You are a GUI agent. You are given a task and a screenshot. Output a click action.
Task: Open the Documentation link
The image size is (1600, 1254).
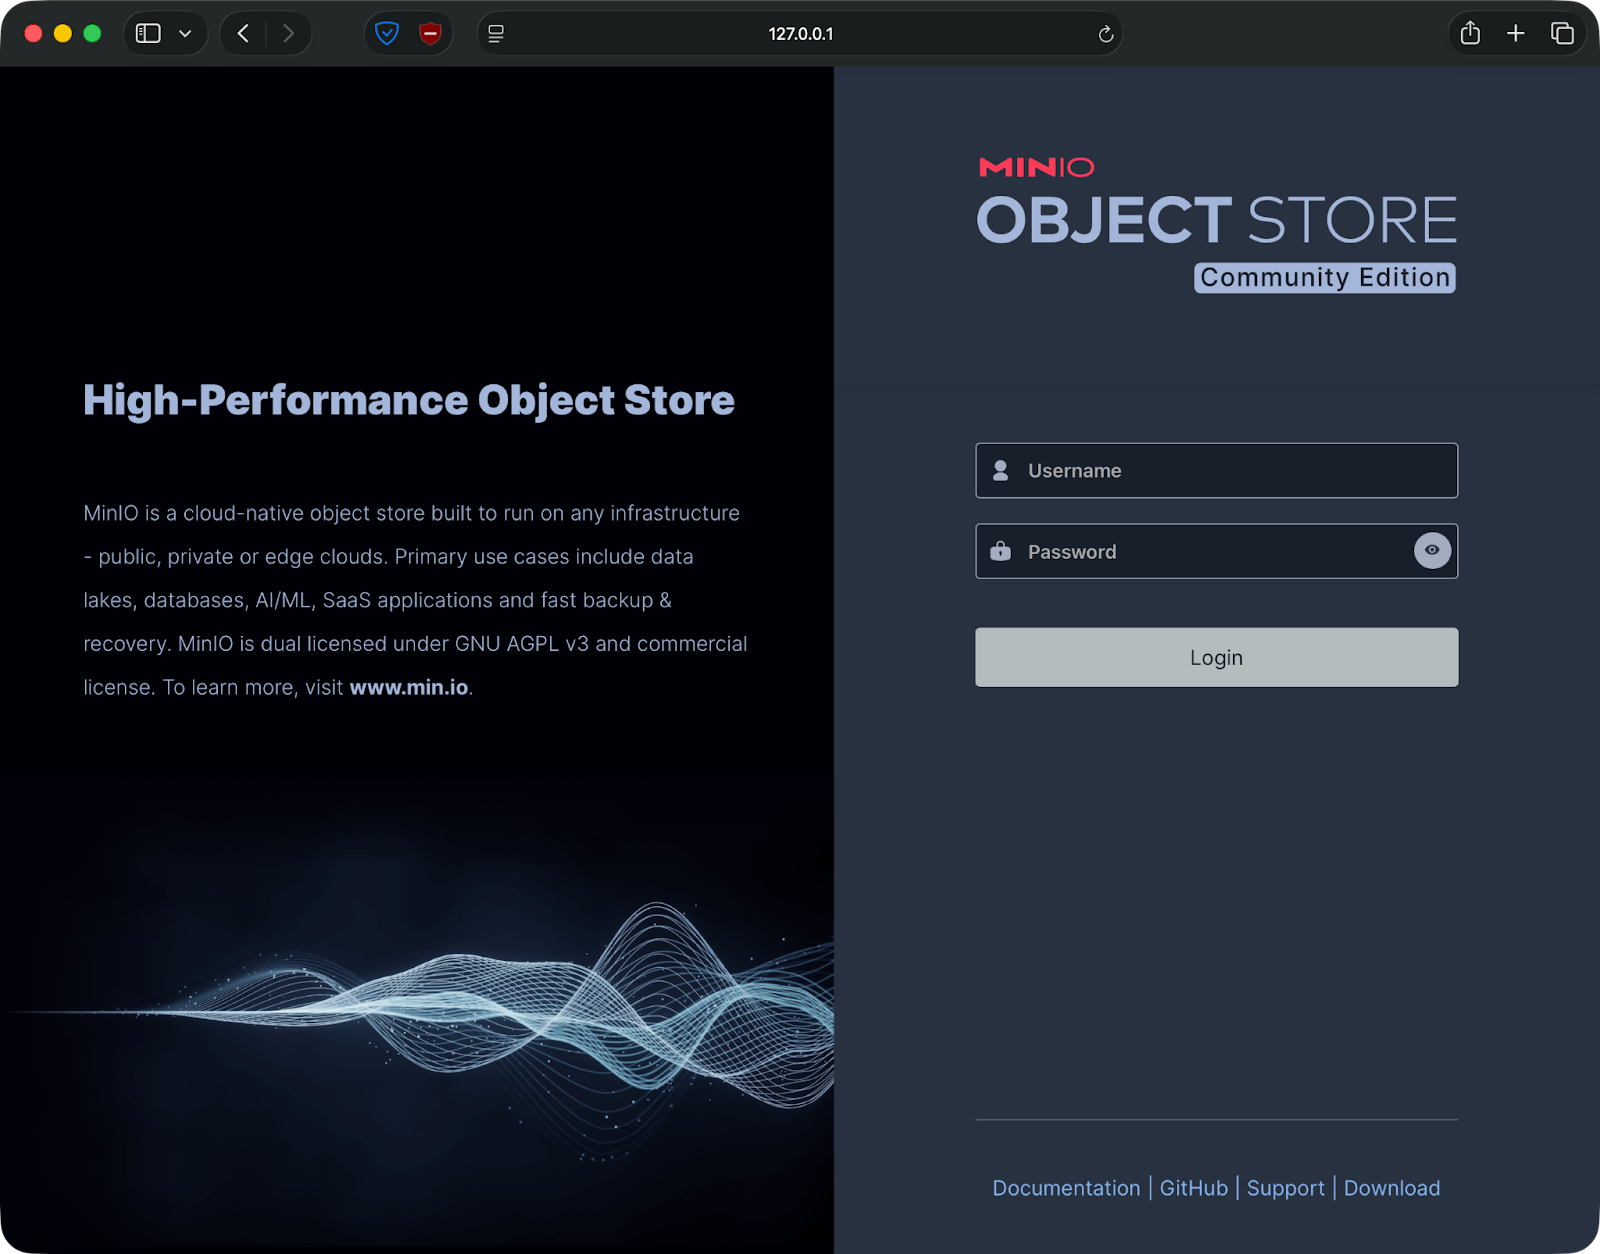[1065, 1188]
